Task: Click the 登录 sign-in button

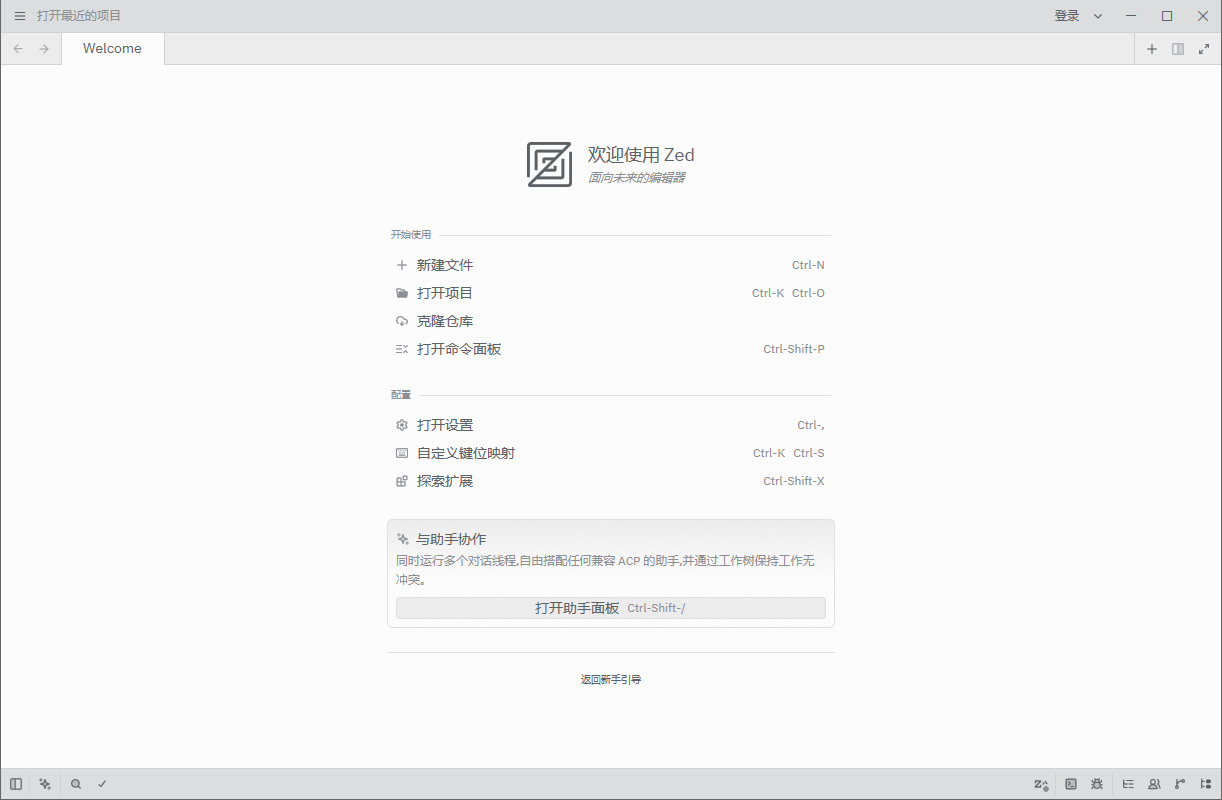Action: click(x=1067, y=16)
